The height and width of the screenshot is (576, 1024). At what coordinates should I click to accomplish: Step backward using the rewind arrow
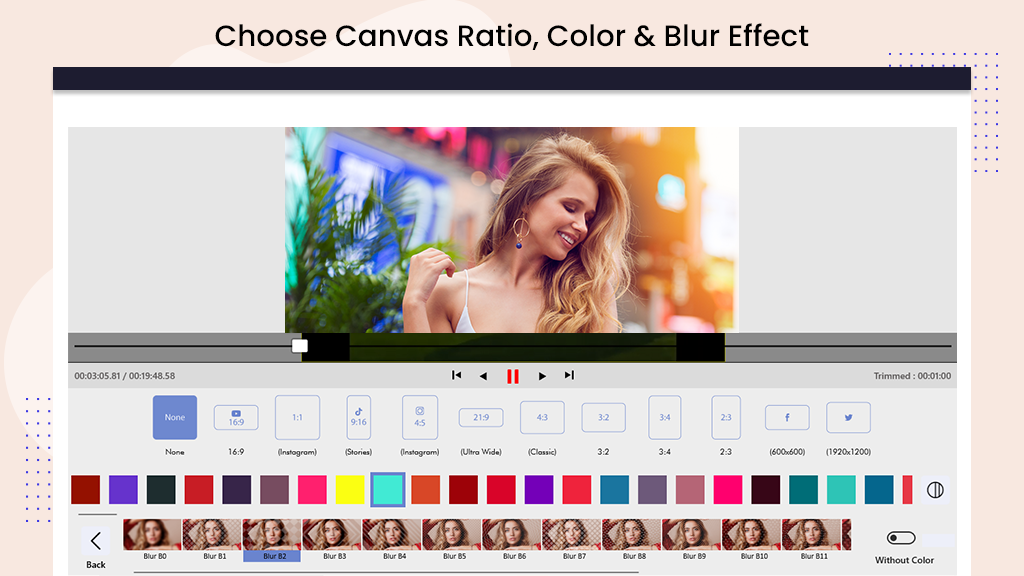coord(483,376)
